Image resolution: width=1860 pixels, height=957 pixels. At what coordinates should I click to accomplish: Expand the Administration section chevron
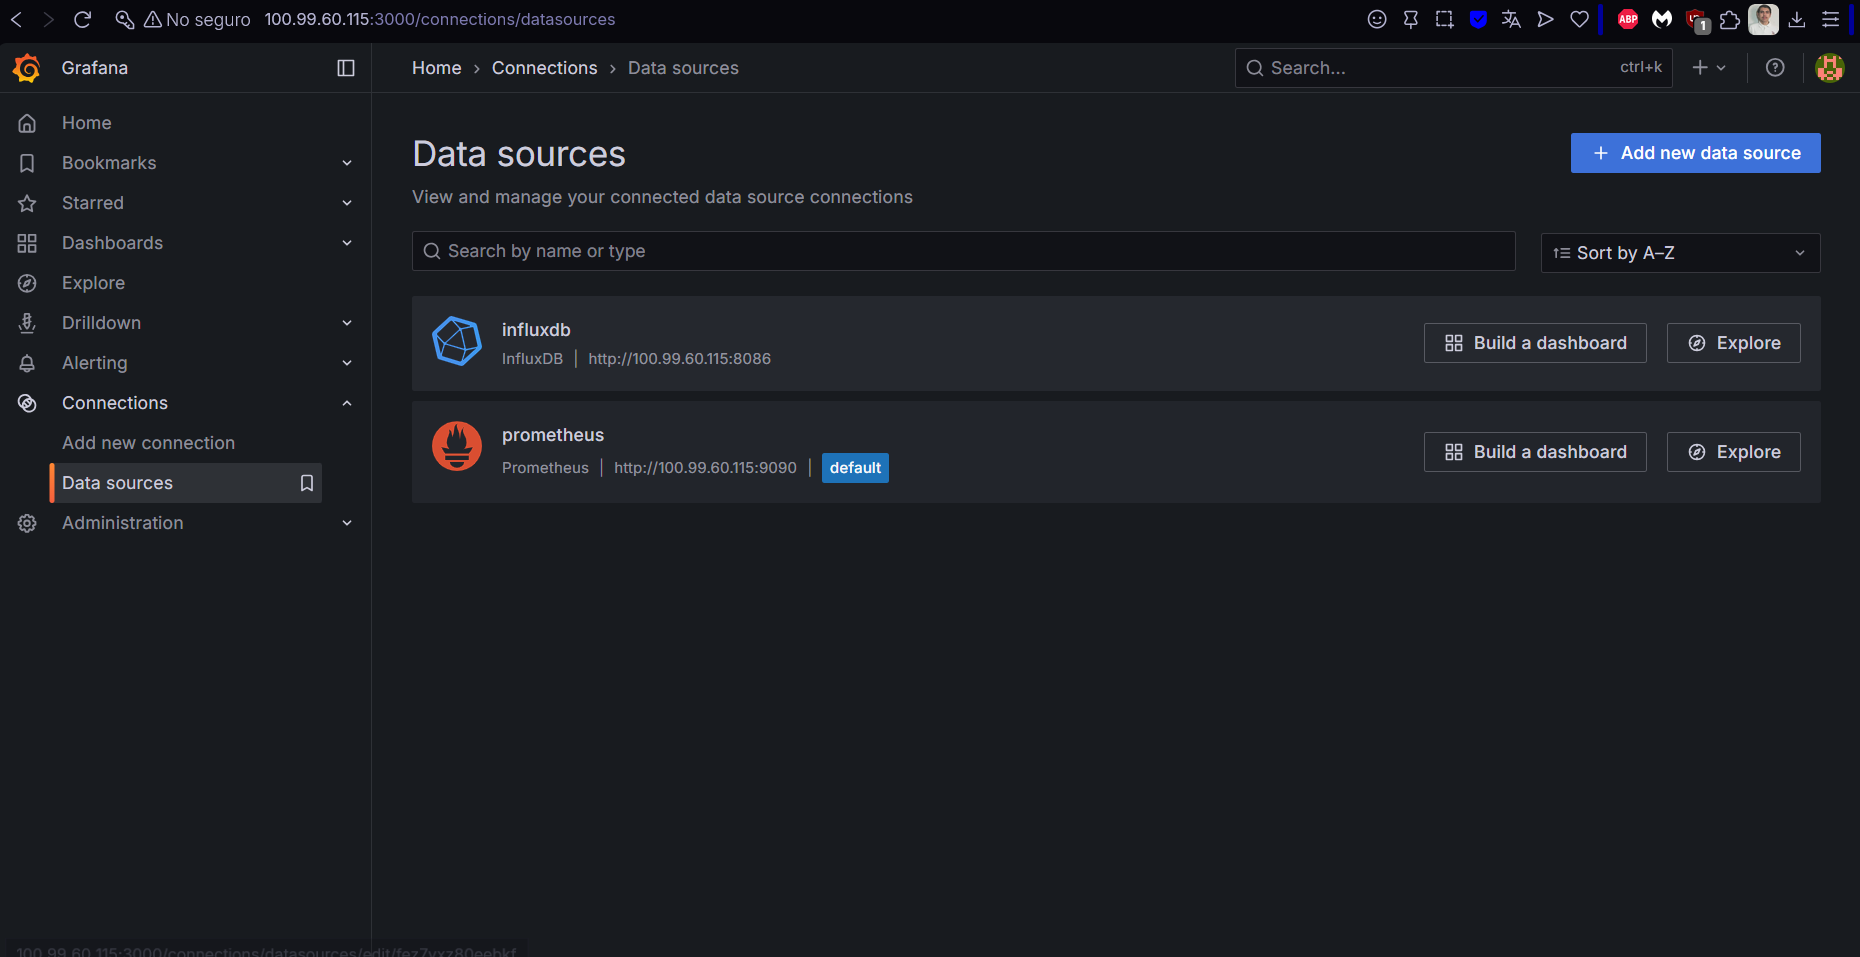(347, 523)
